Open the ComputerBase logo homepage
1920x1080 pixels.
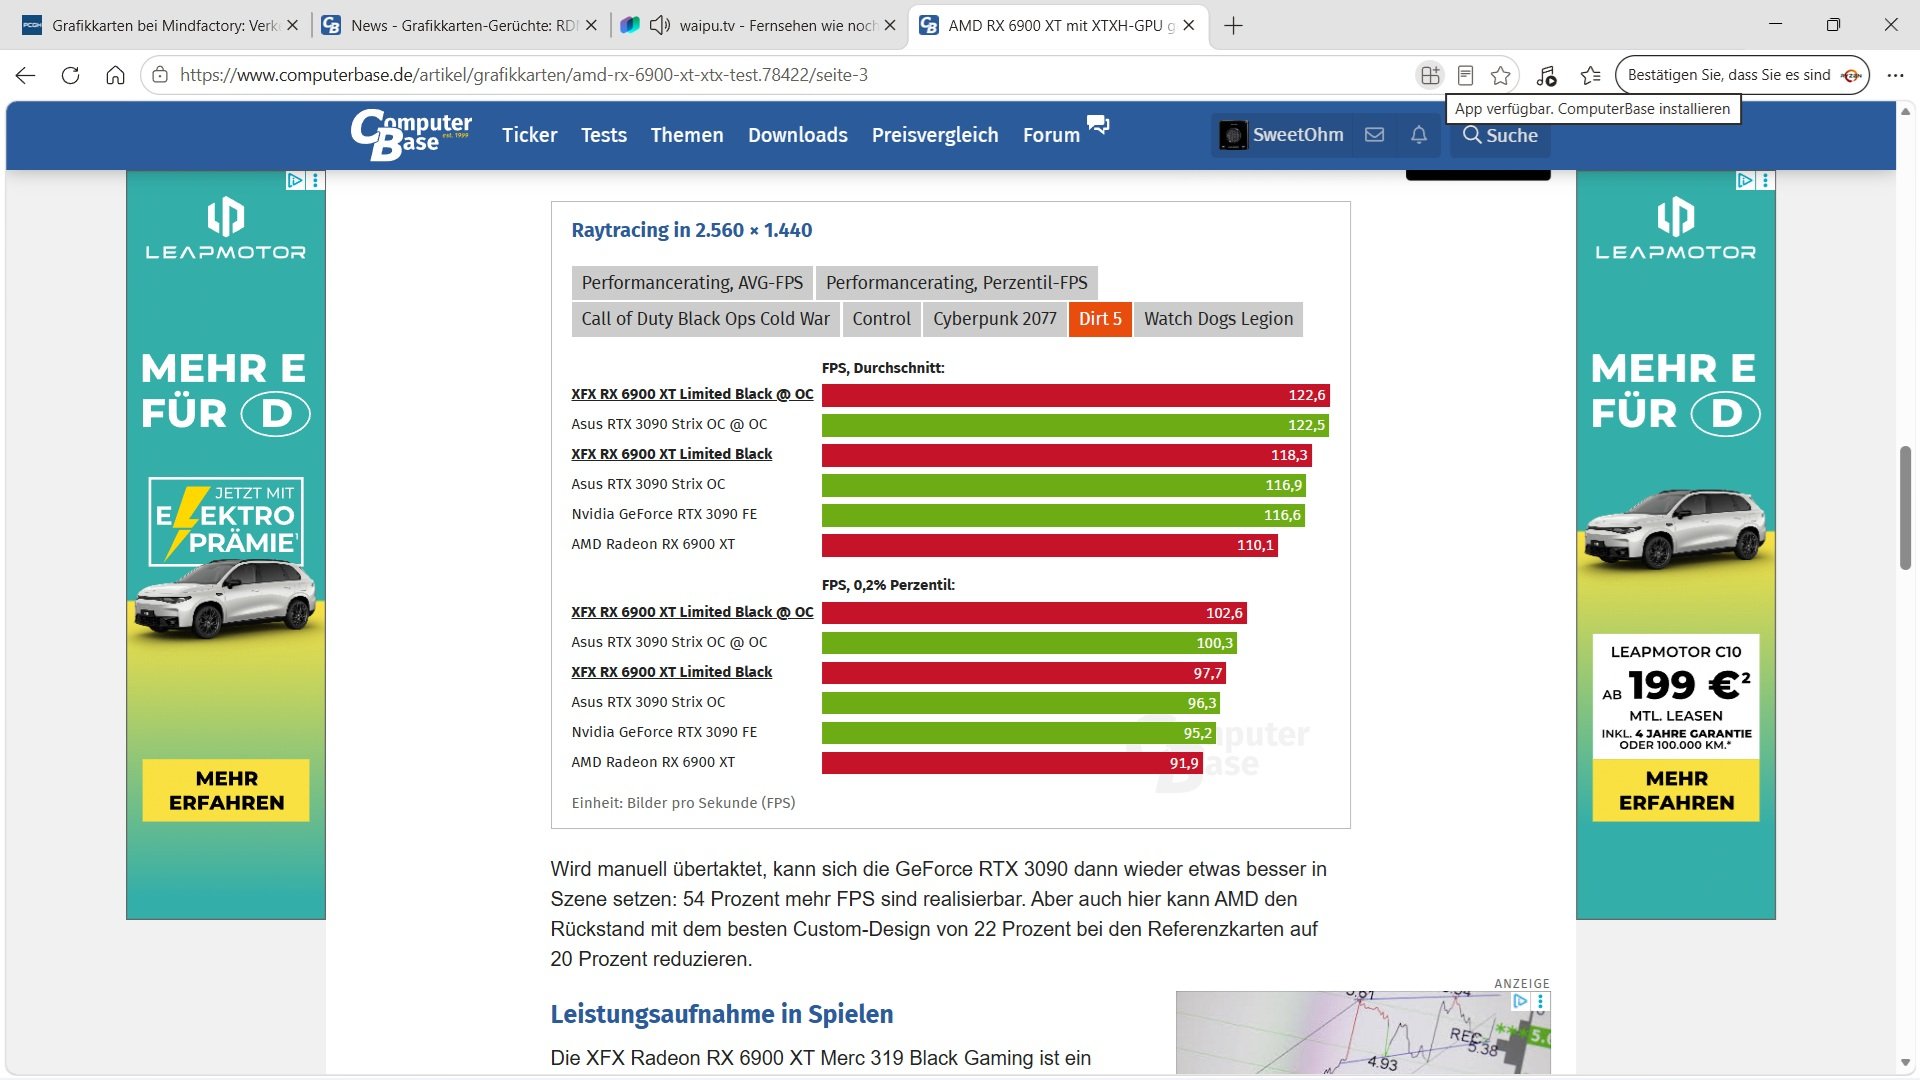(x=411, y=135)
